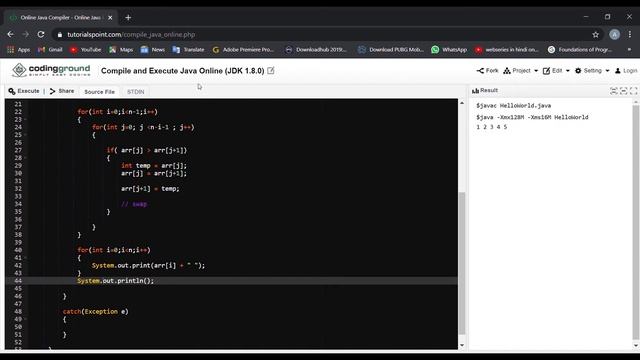Viewport: 640px width, 360px height.
Task: Collapse the code fold at line 23
Action: click(25, 120)
